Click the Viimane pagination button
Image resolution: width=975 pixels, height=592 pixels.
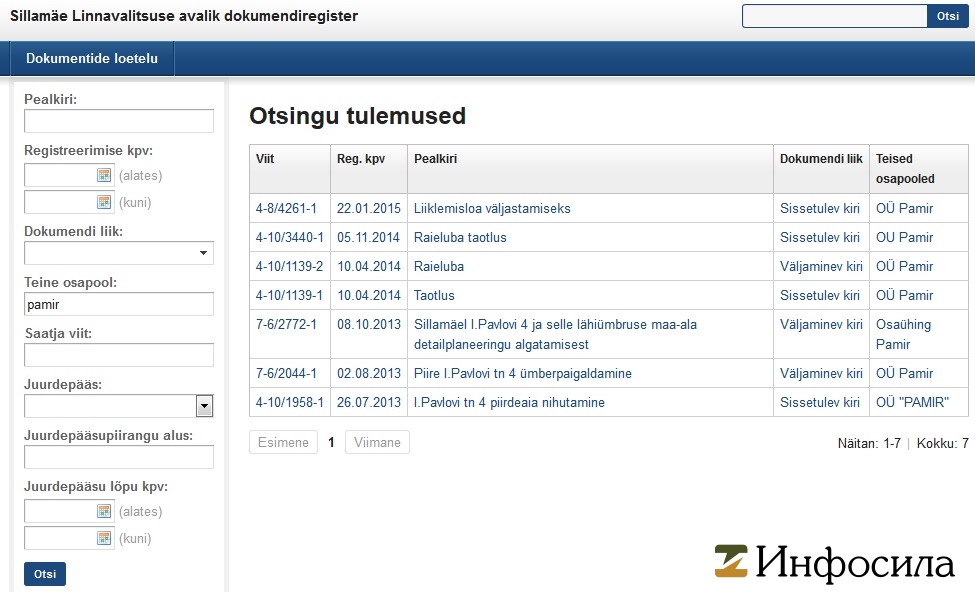[x=377, y=442]
